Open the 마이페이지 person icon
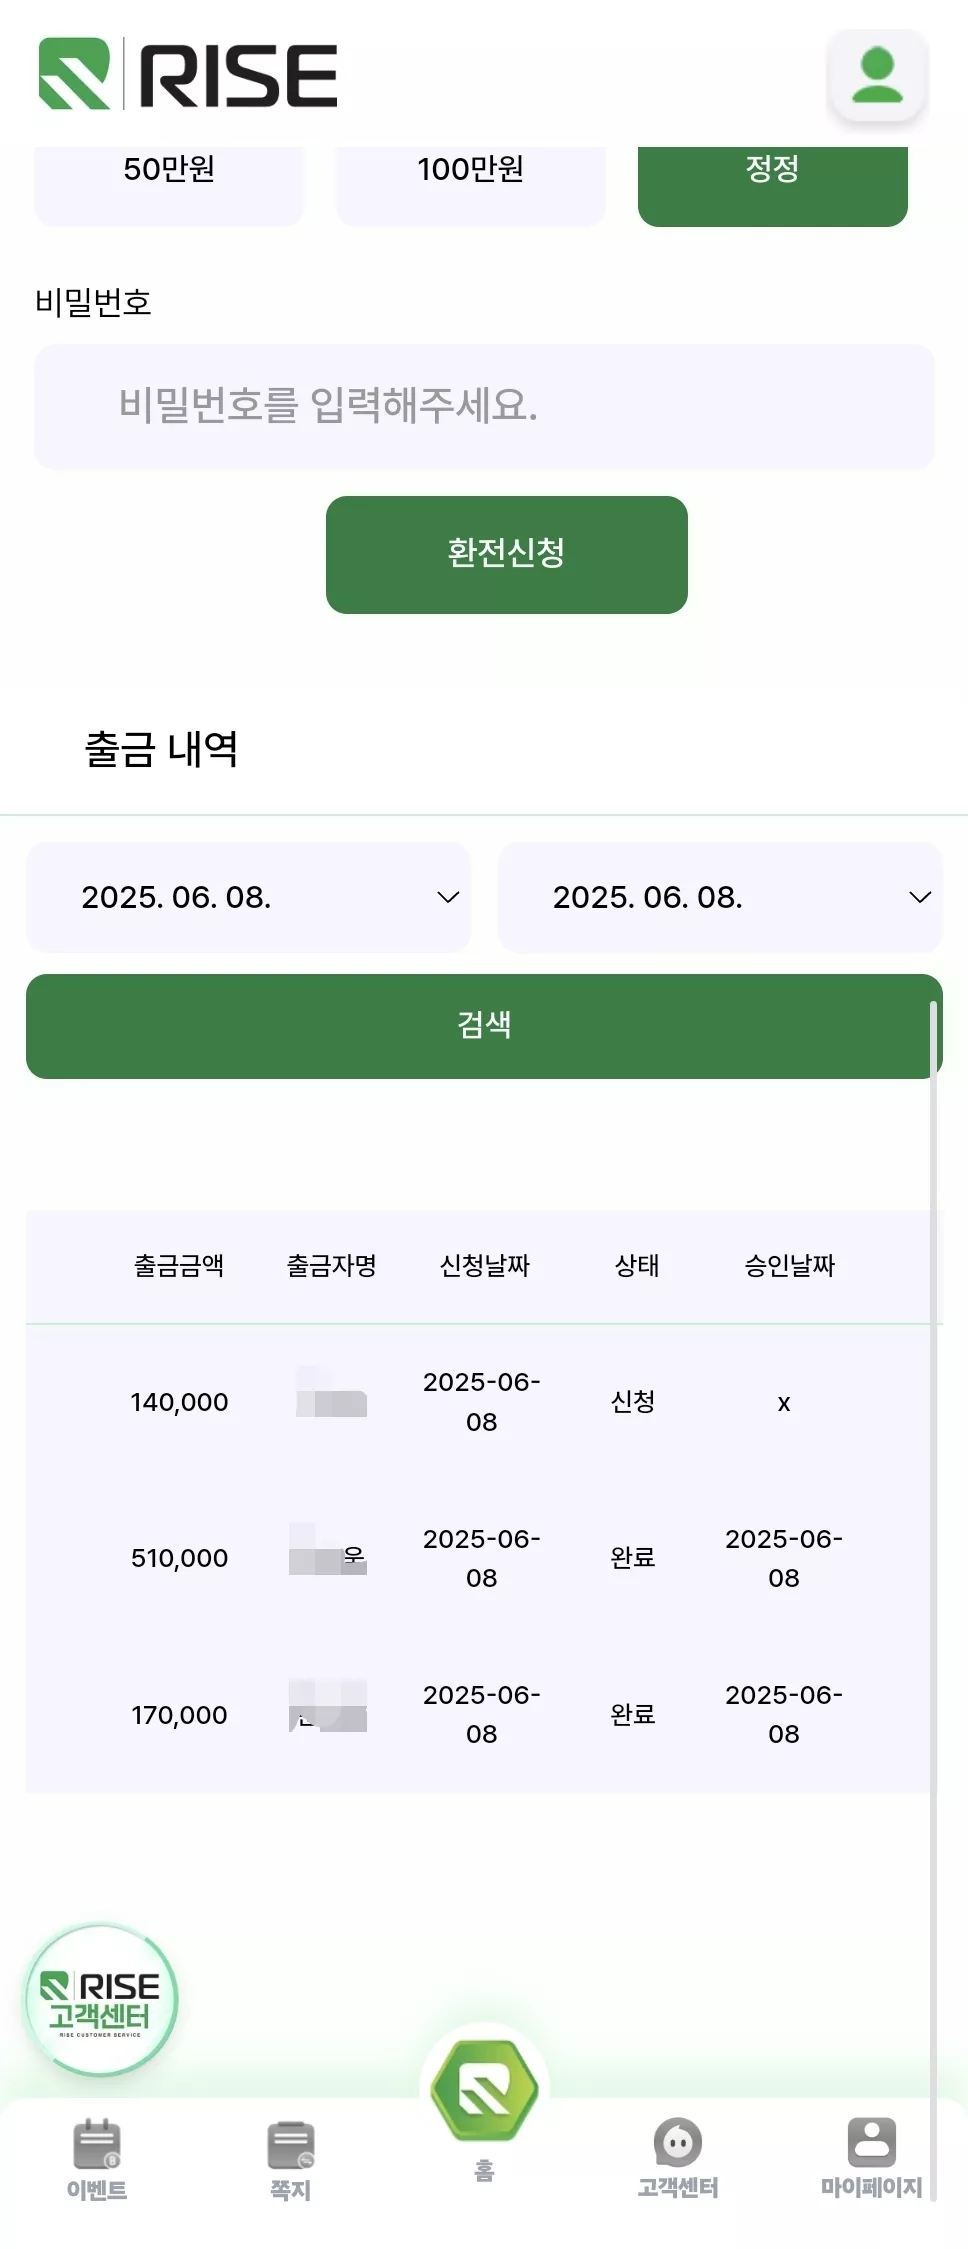Viewport: 968px width, 2249px height. 872,2142
